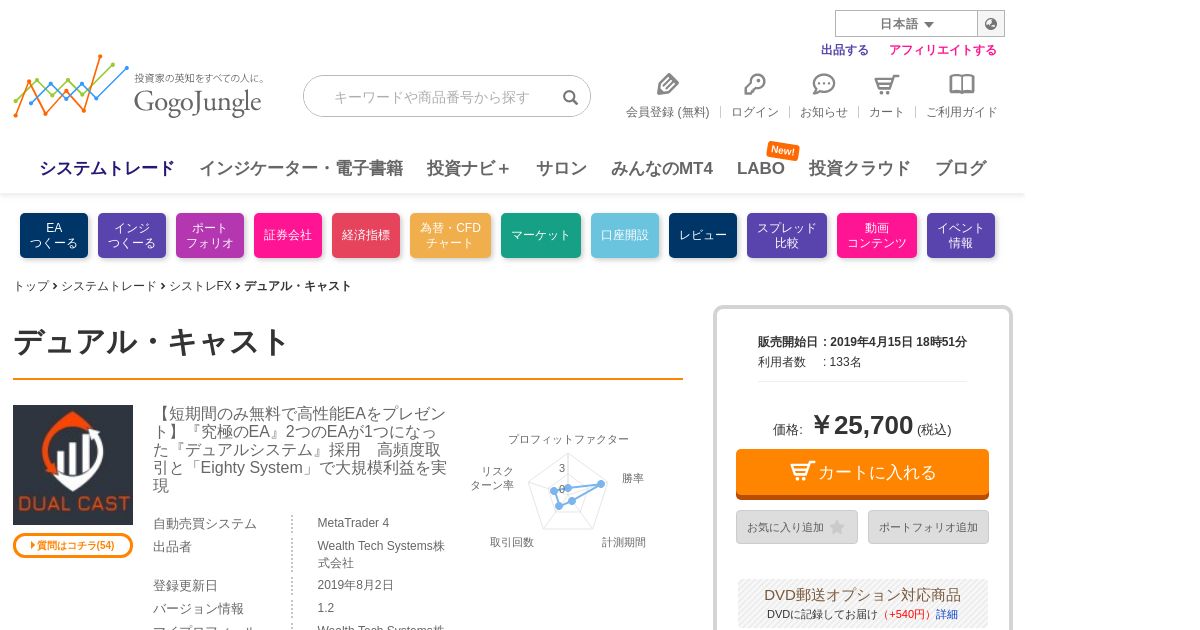
Task: Click ご利用ガイド text link
Action: pos(962,112)
